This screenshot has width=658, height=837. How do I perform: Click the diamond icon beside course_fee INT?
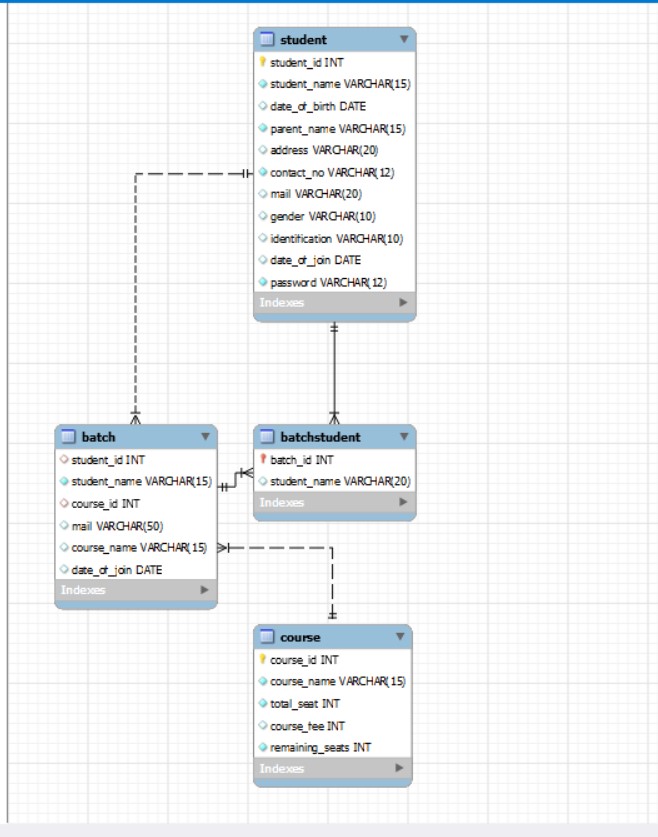[263, 725]
